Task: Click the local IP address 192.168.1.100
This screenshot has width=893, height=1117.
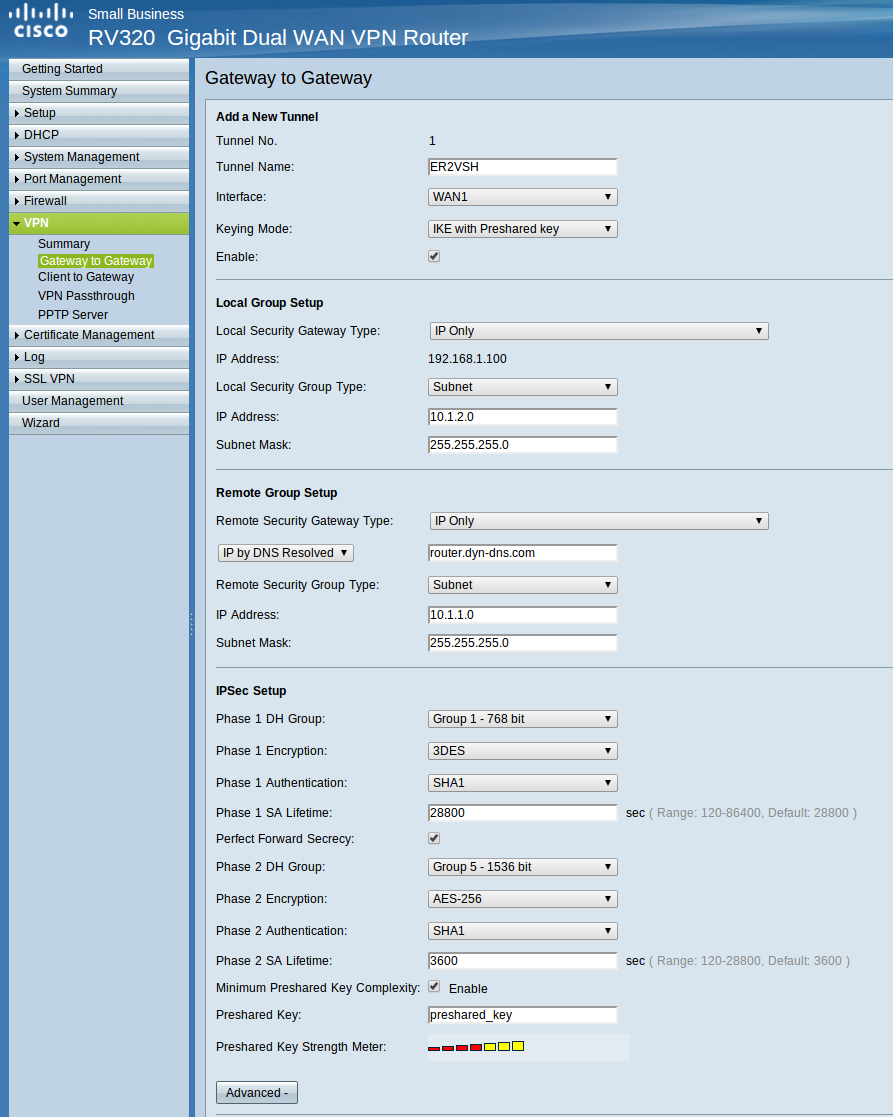Action: [467, 359]
